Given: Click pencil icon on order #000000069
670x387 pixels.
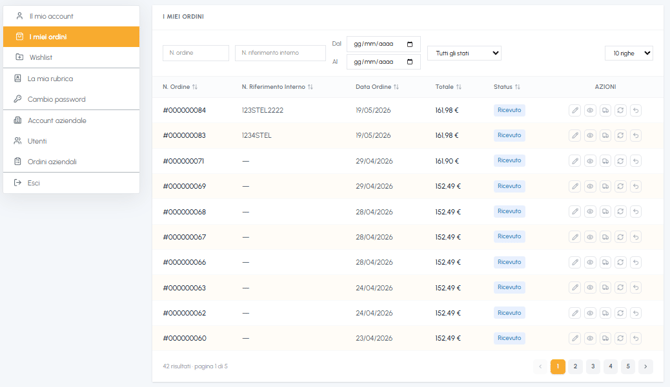Looking at the screenshot, I should click(575, 186).
